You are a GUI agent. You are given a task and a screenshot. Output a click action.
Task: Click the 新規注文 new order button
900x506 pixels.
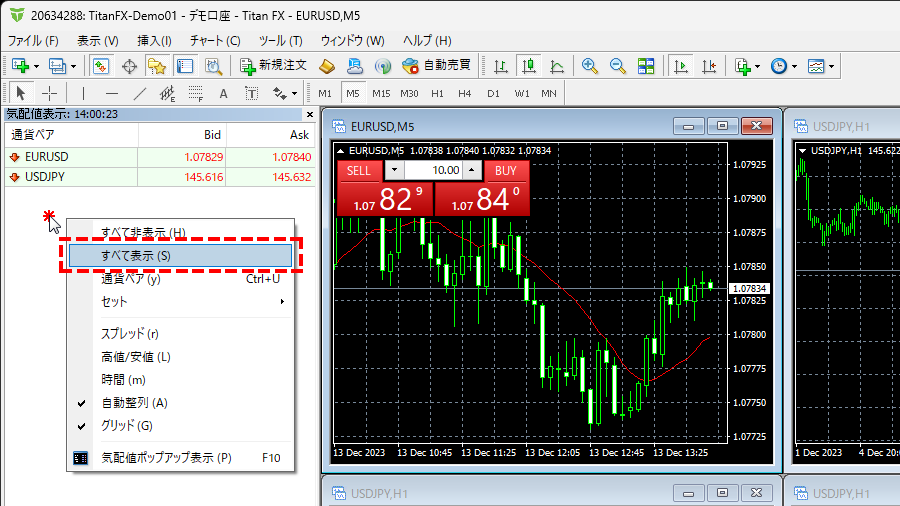point(273,66)
